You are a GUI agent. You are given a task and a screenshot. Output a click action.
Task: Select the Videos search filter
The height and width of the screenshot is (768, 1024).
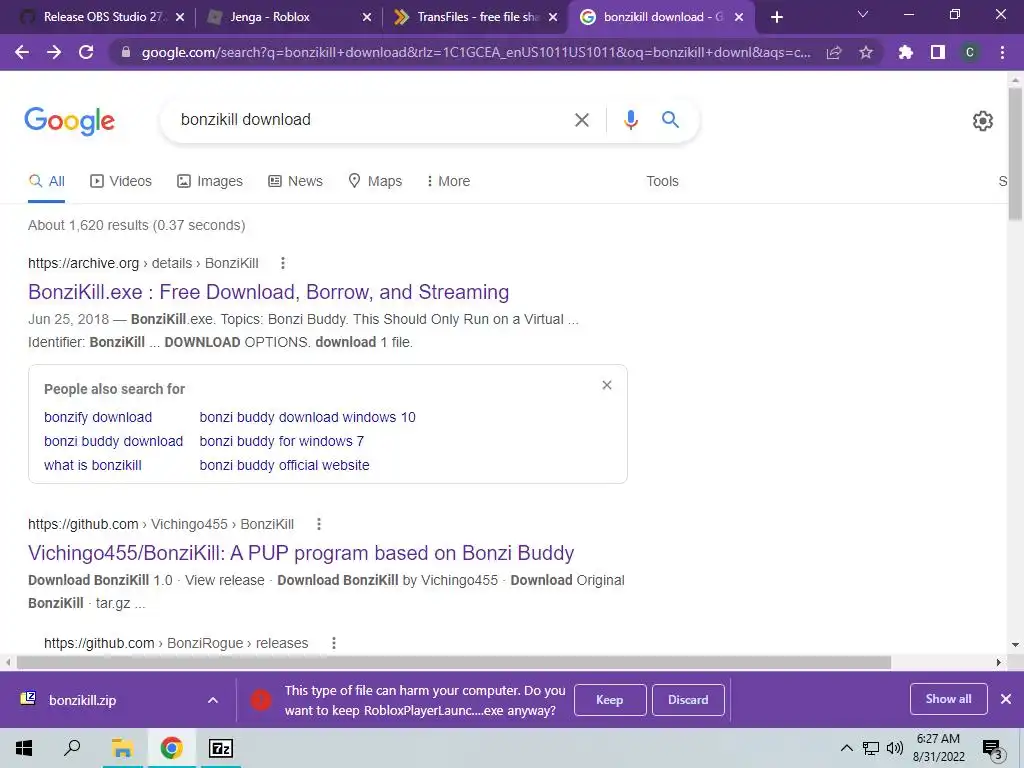click(x=121, y=181)
